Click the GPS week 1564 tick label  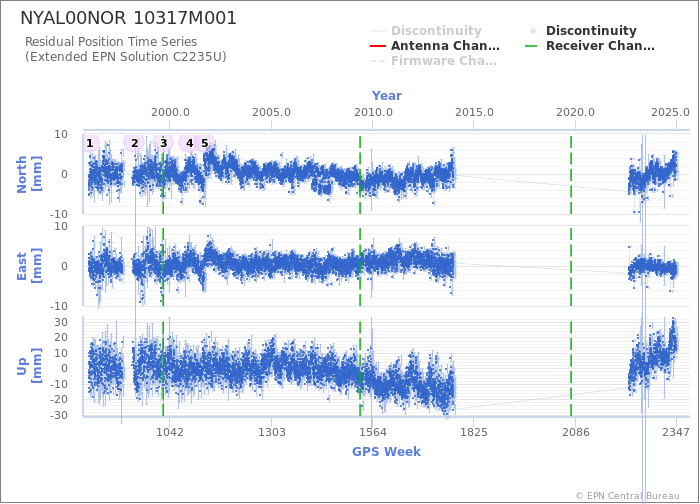[373, 432]
